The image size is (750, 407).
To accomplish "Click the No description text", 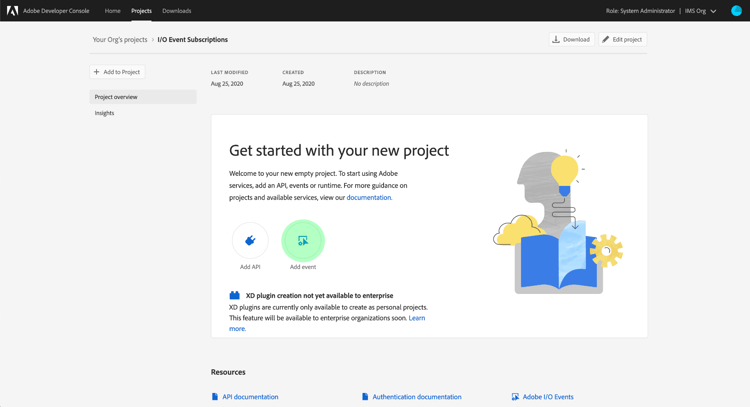I will point(371,84).
